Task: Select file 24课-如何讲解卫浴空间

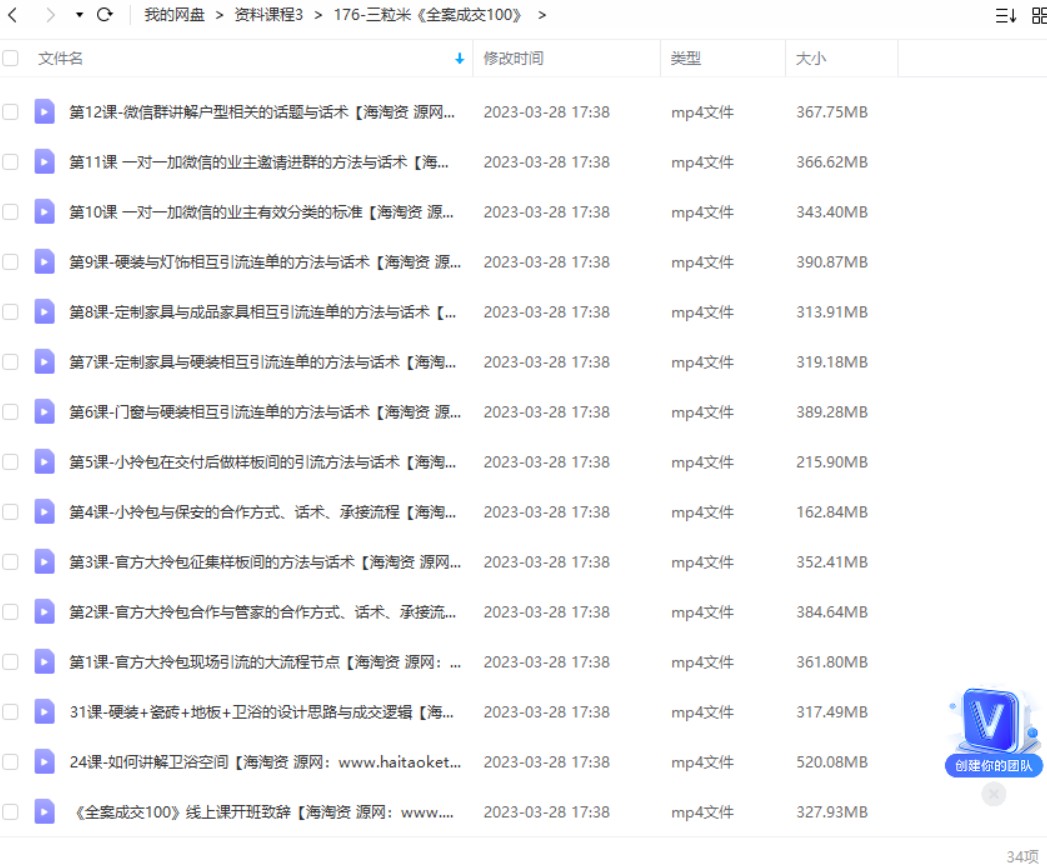Action: (x=264, y=762)
